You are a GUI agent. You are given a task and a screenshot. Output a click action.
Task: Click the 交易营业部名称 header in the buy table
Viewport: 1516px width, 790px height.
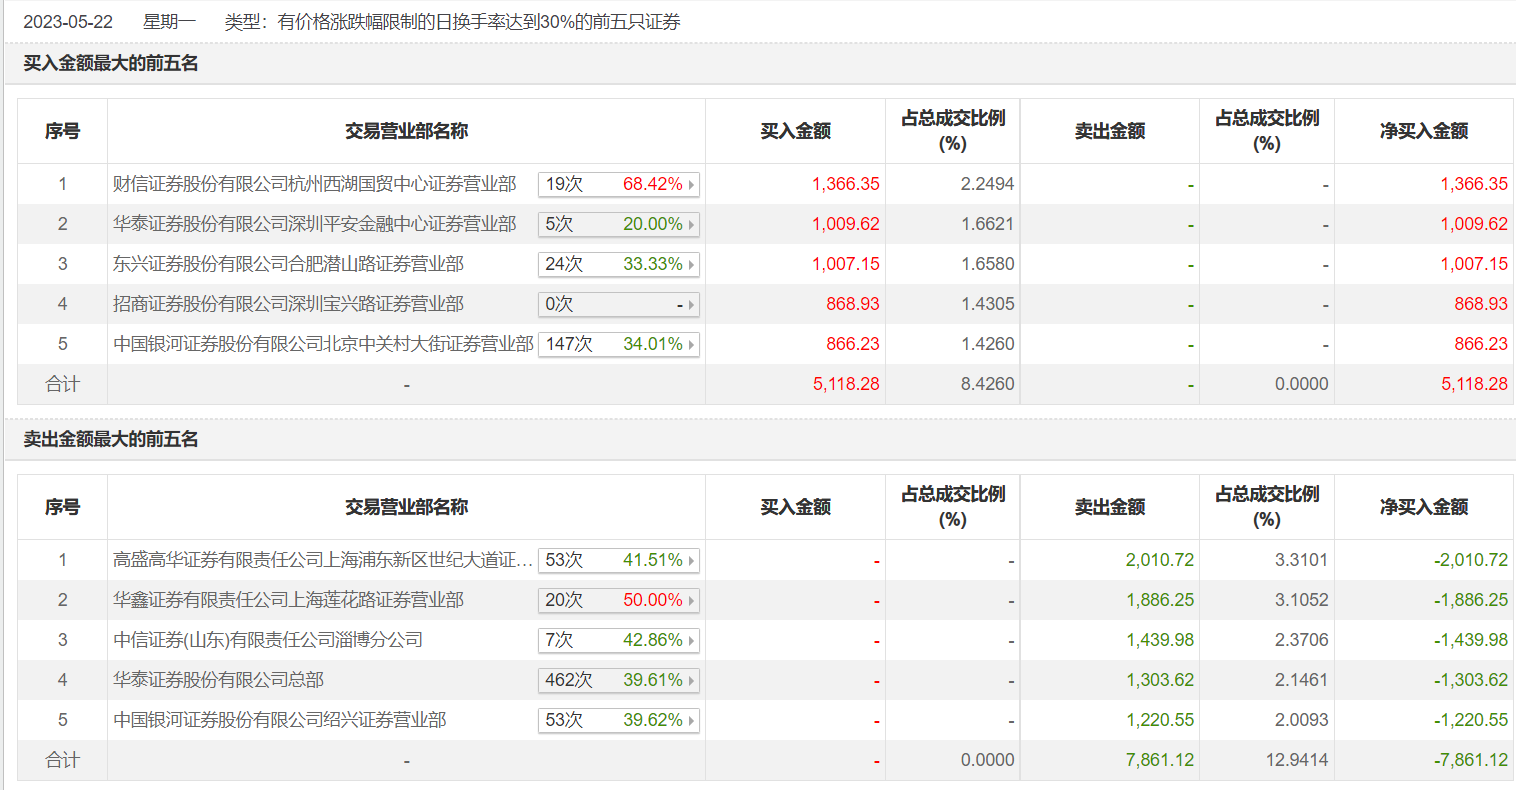click(x=407, y=131)
